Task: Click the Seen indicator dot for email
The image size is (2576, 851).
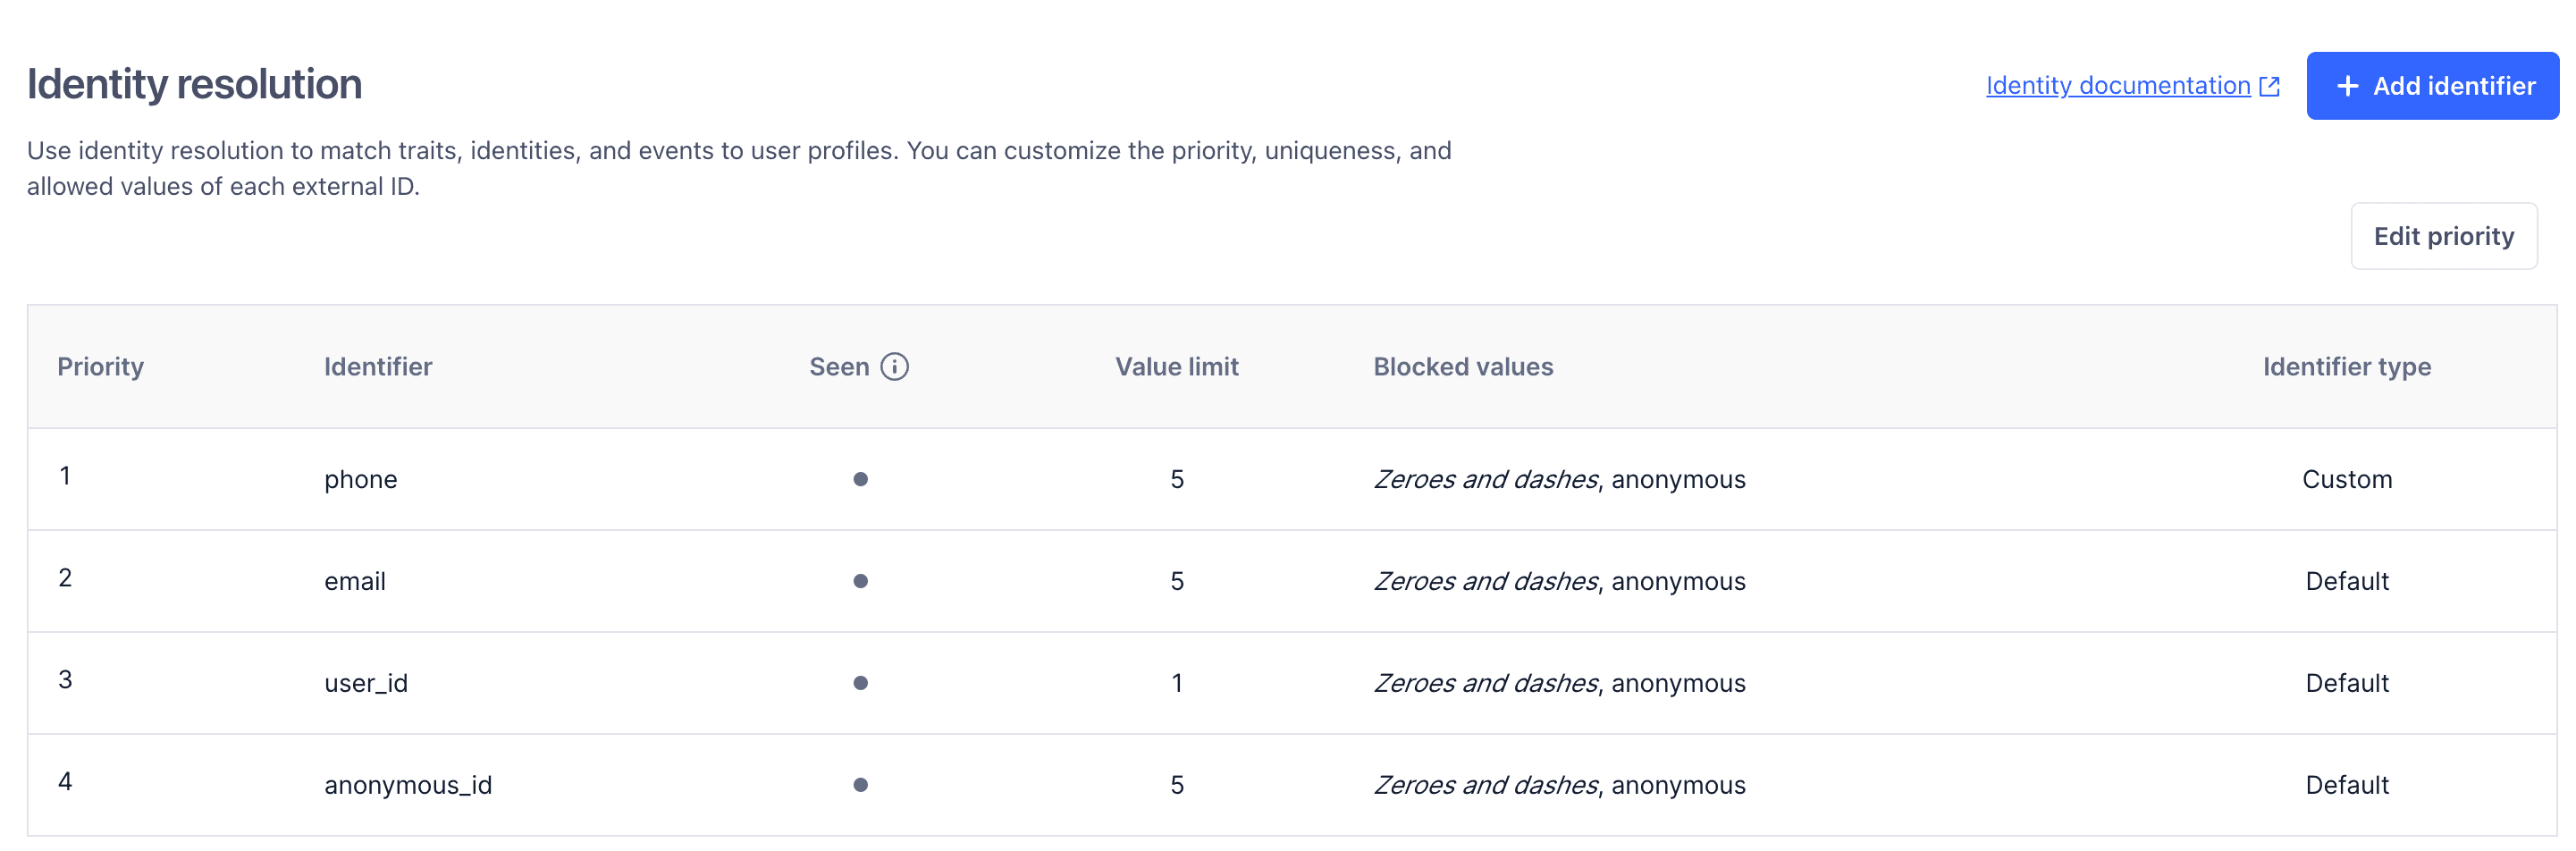Action: click(x=860, y=581)
